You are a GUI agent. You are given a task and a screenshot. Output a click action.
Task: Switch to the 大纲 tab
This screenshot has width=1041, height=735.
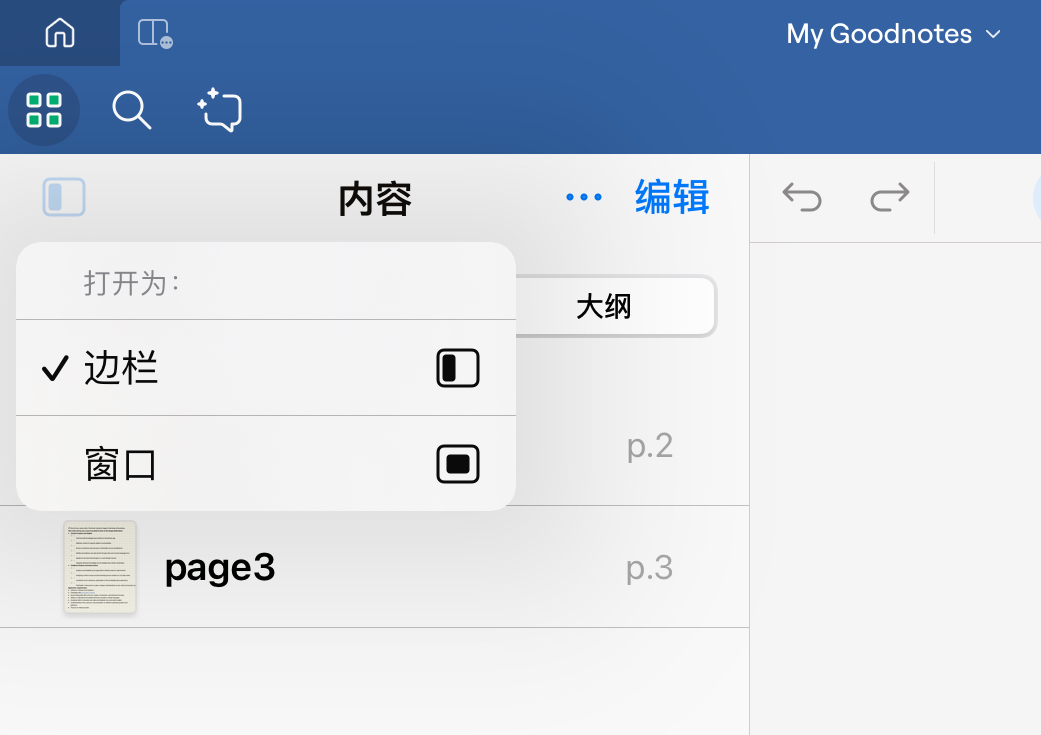coord(603,307)
